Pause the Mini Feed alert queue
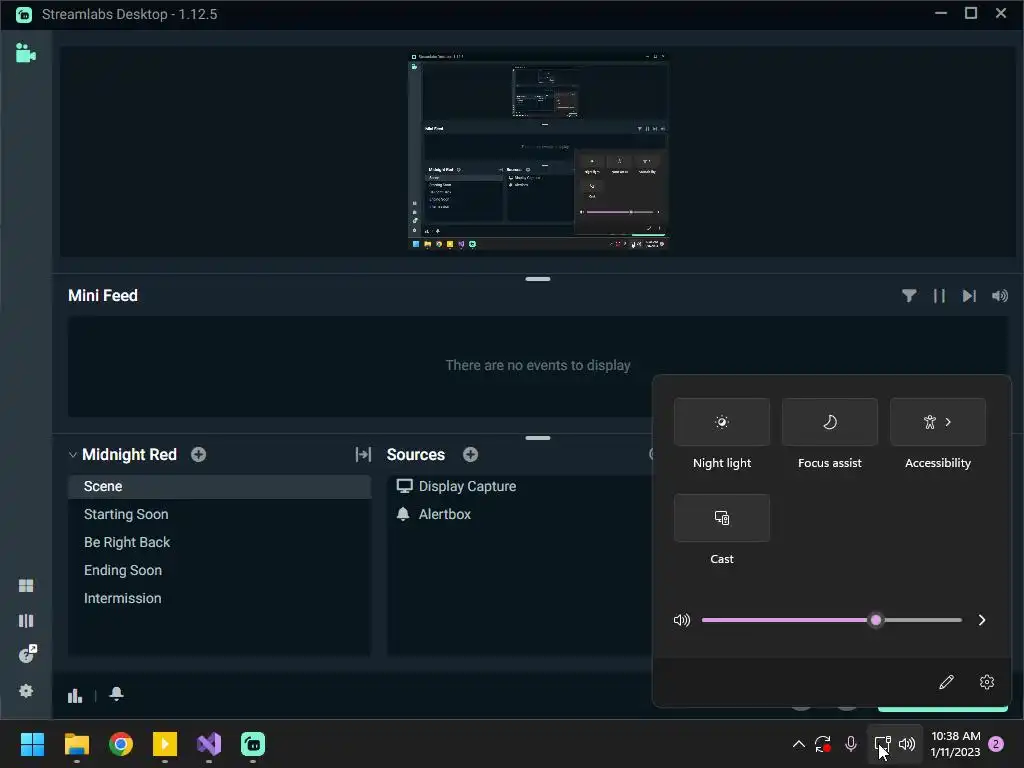Image resolution: width=1024 pixels, height=768 pixels. coord(939,296)
